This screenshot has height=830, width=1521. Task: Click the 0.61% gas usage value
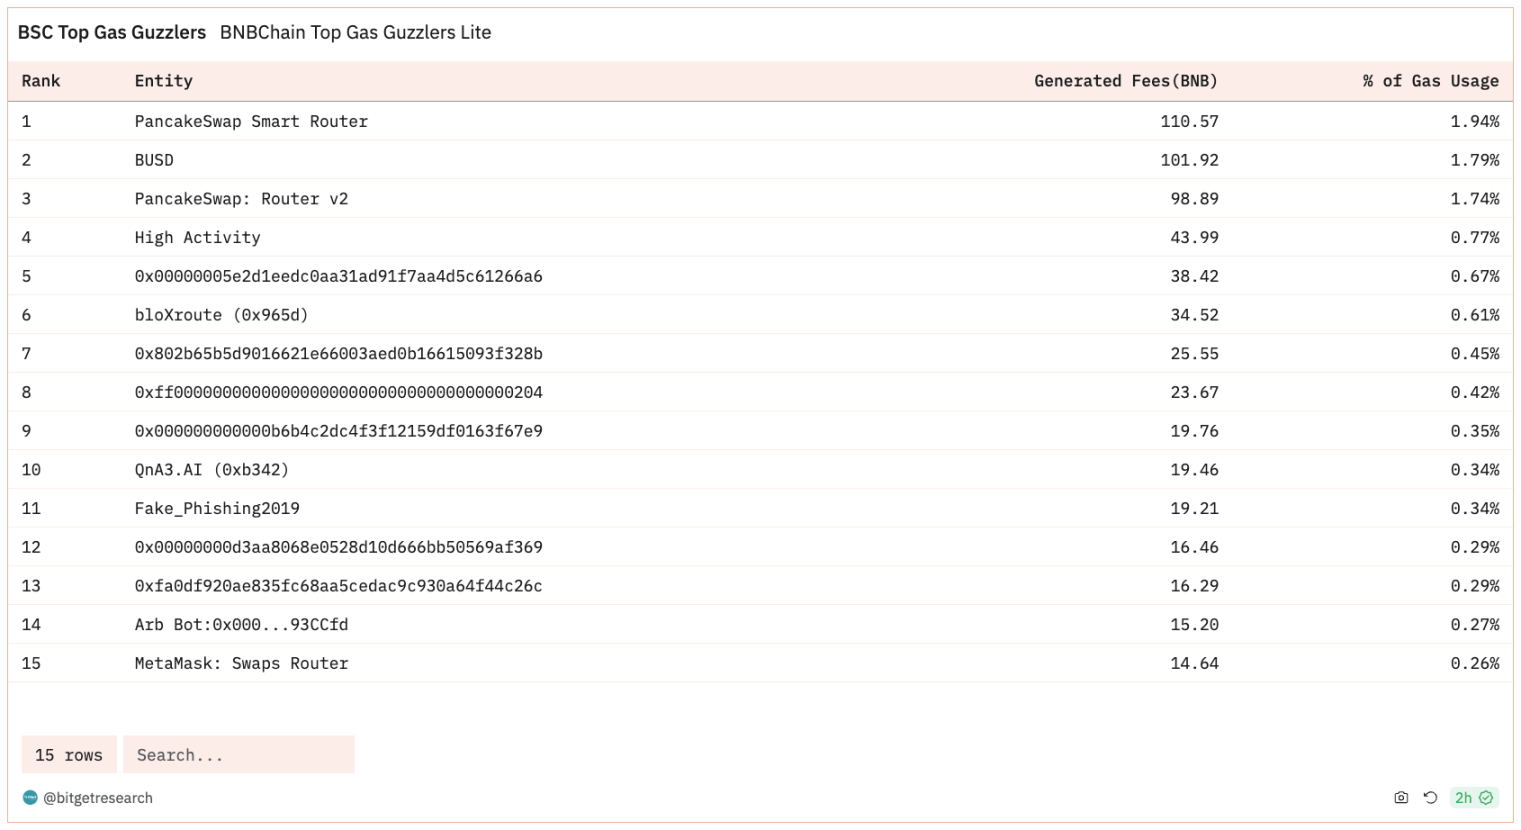1475,315
